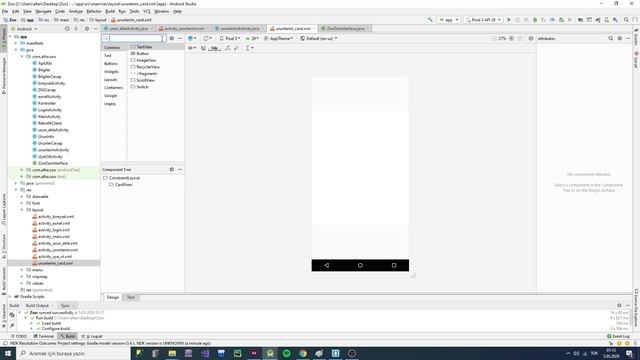
Task: Open Component Tree gear settings
Action: tap(171, 169)
